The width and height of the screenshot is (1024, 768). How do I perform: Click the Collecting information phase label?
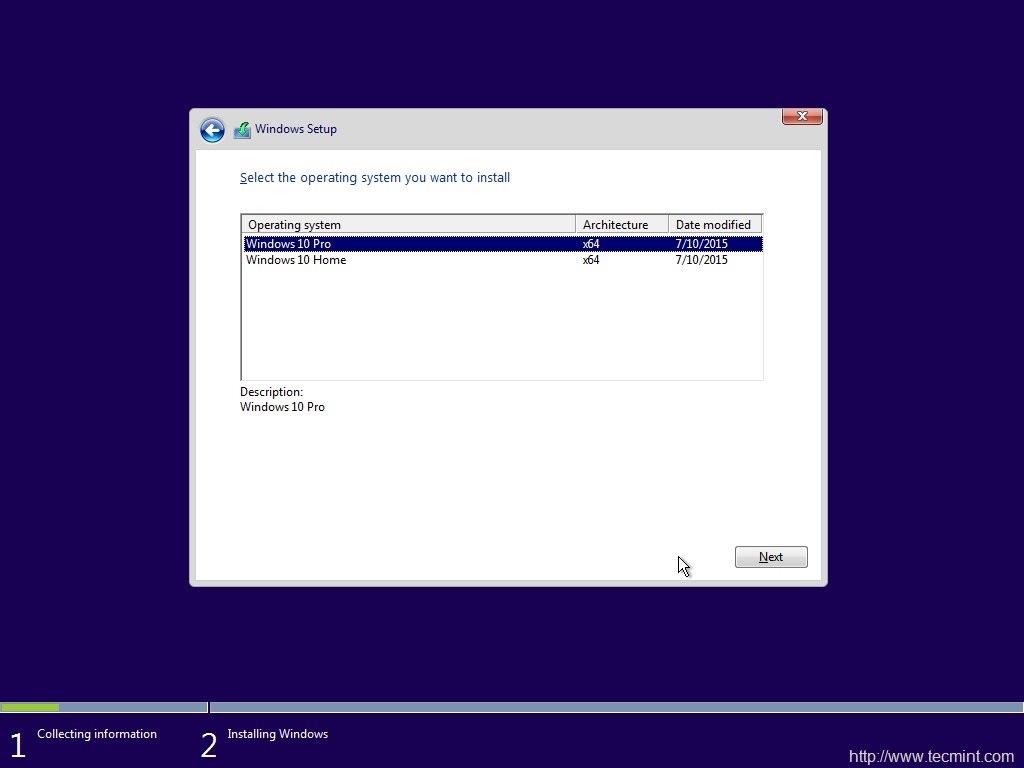(x=96, y=733)
